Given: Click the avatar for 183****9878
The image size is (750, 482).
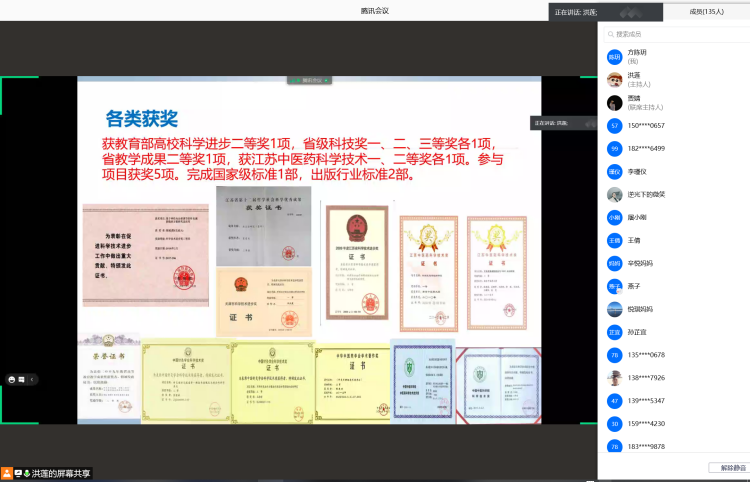Looking at the screenshot, I should 615,446.
